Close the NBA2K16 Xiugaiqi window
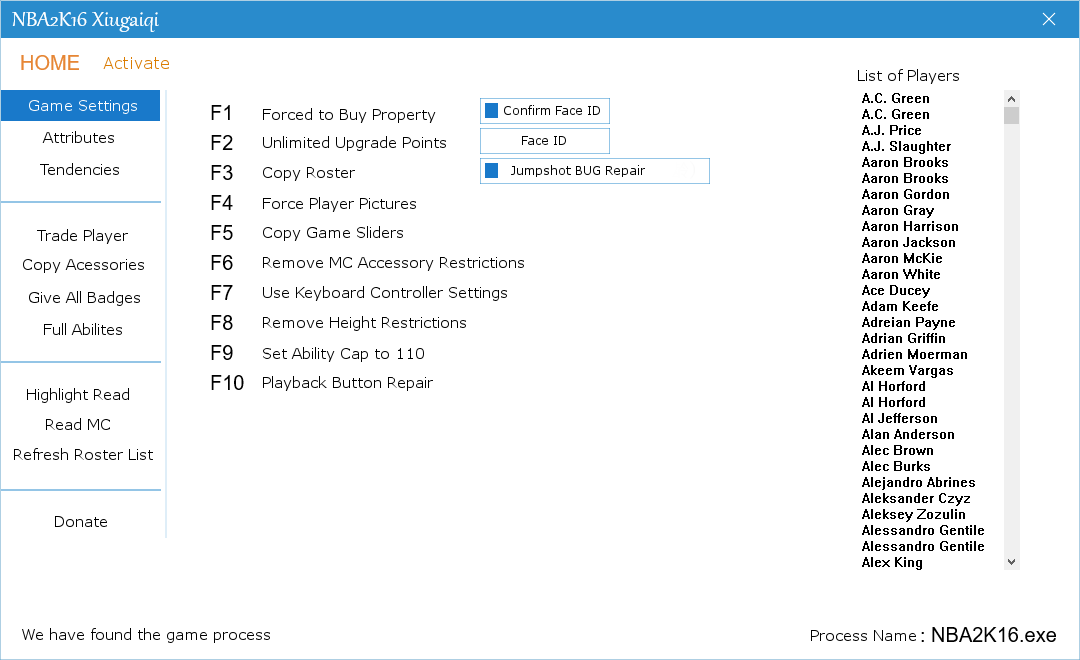The width and height of the screenshot is (1080, 660). click(x=1048, y=19)
